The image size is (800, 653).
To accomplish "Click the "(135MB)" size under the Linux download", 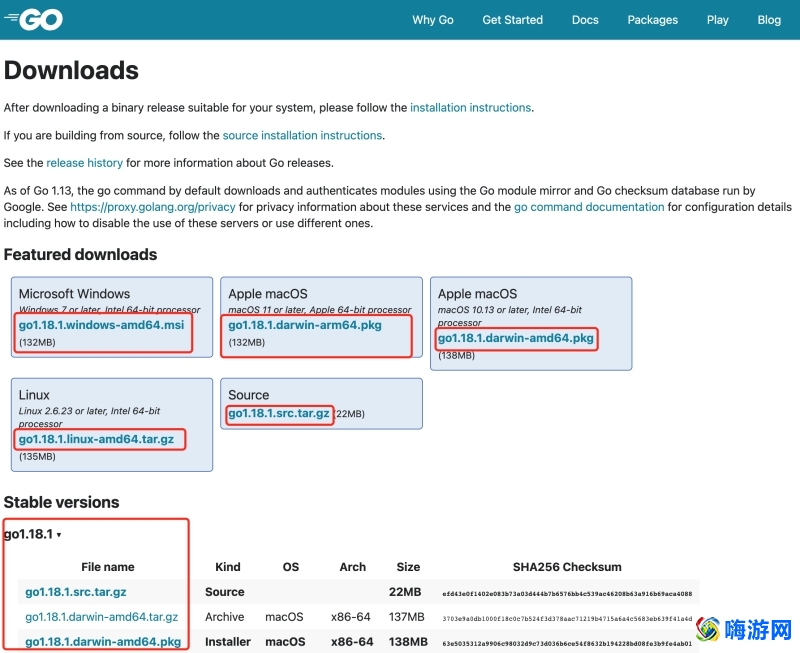I will (37, 457).
